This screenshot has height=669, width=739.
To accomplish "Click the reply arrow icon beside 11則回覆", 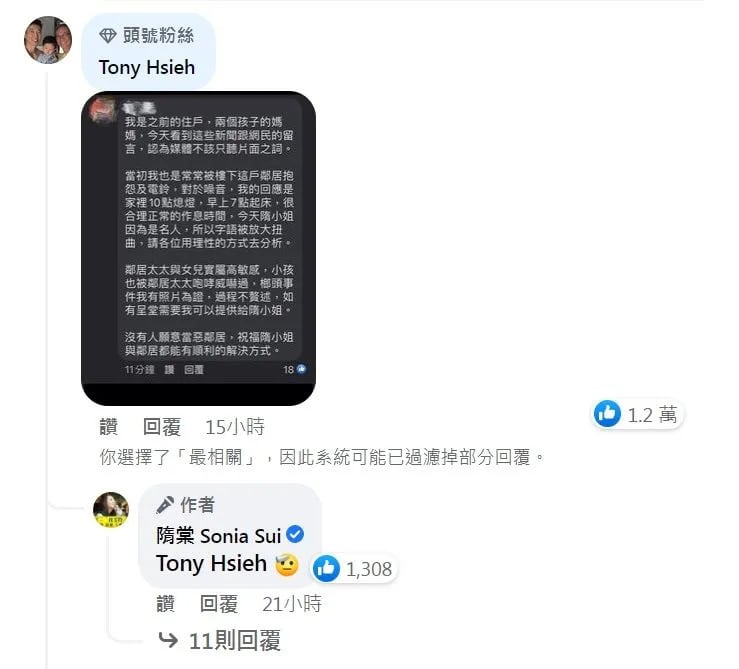I will coord(168,640).
